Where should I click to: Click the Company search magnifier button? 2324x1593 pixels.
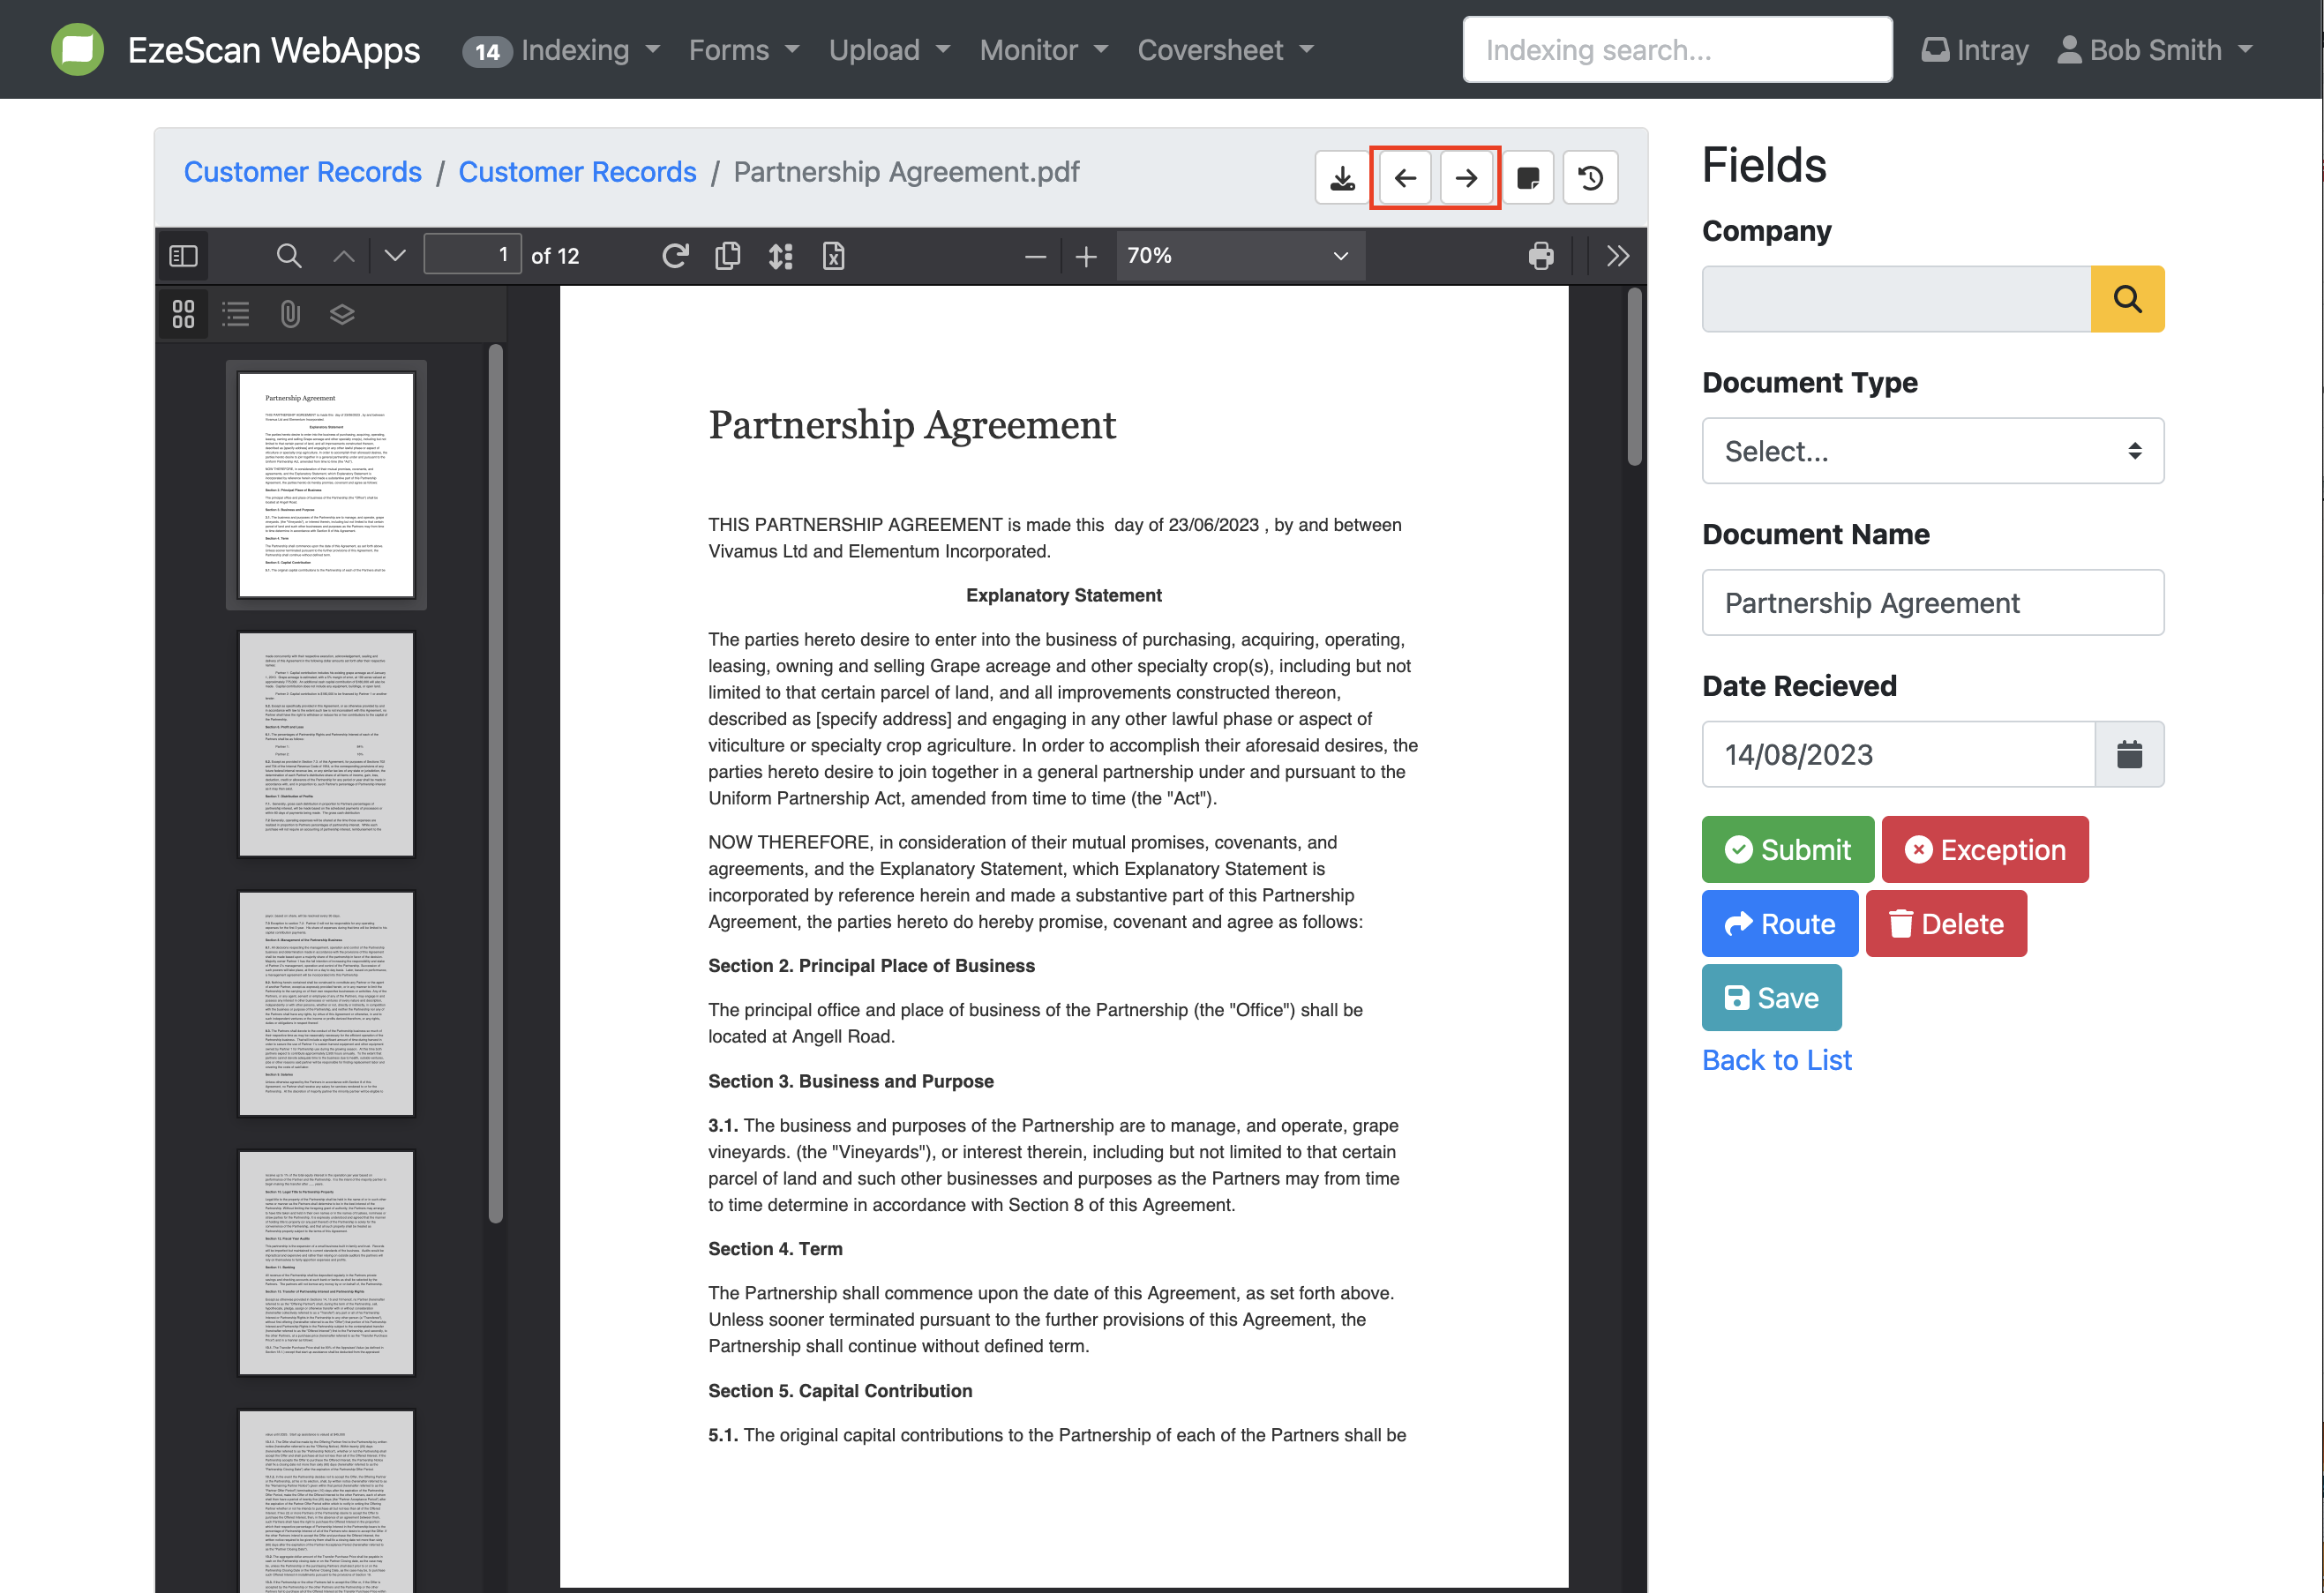(2127, 299)
